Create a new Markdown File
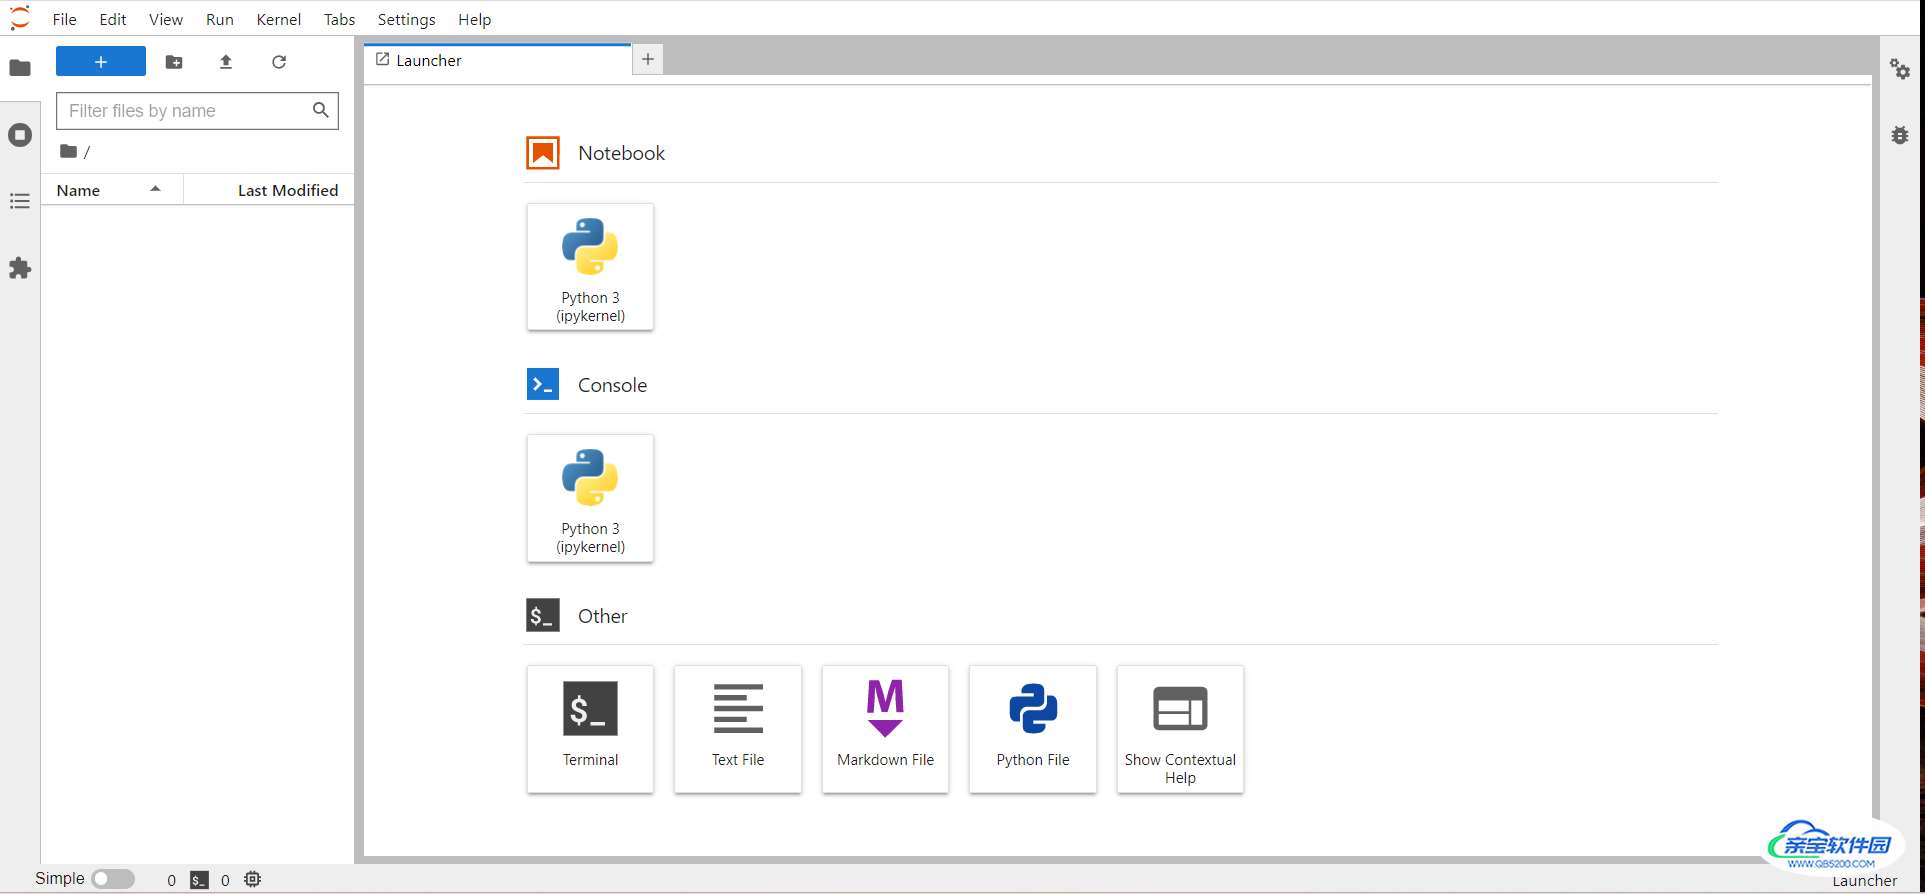 885,729
